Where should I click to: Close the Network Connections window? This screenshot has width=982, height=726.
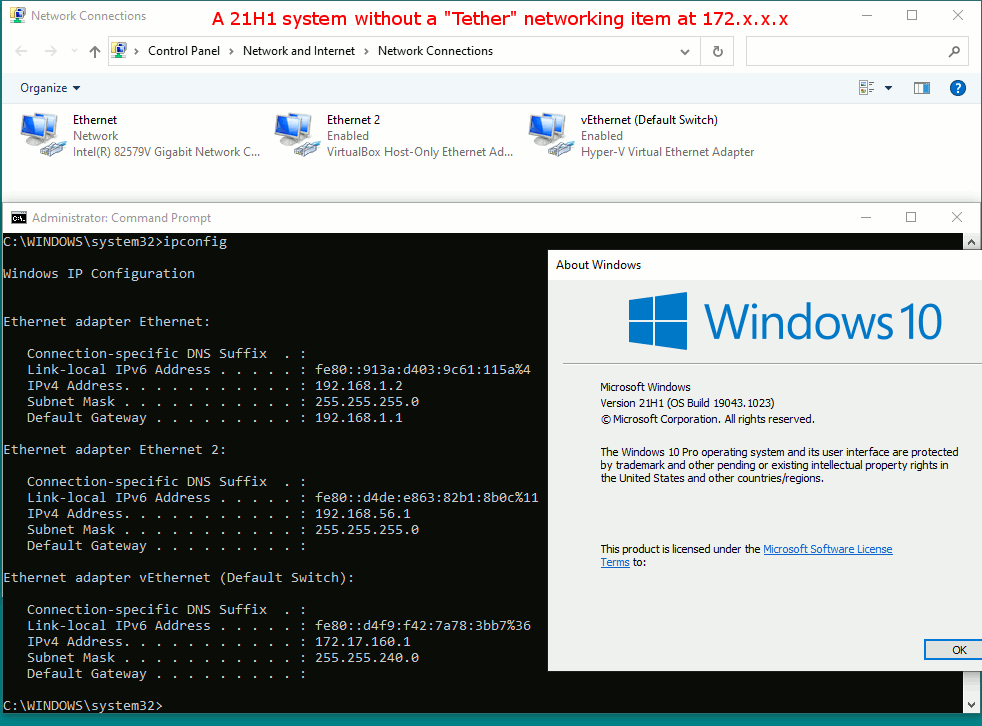coord(958,16)
